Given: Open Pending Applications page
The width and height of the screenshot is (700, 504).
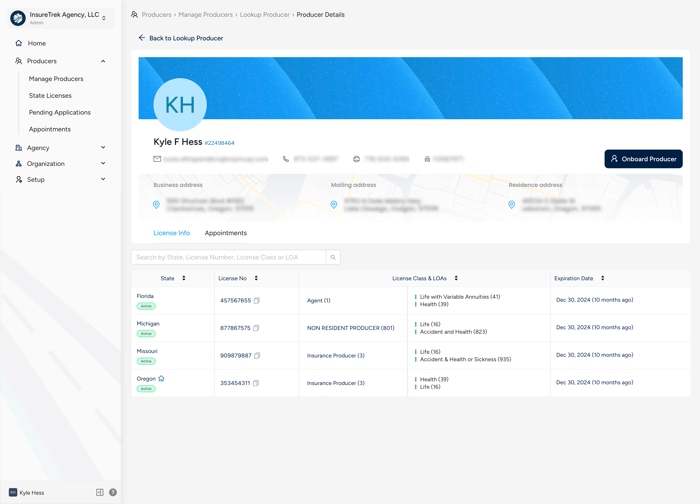Looking at the screenshot, I should click(x=59, y=112).
